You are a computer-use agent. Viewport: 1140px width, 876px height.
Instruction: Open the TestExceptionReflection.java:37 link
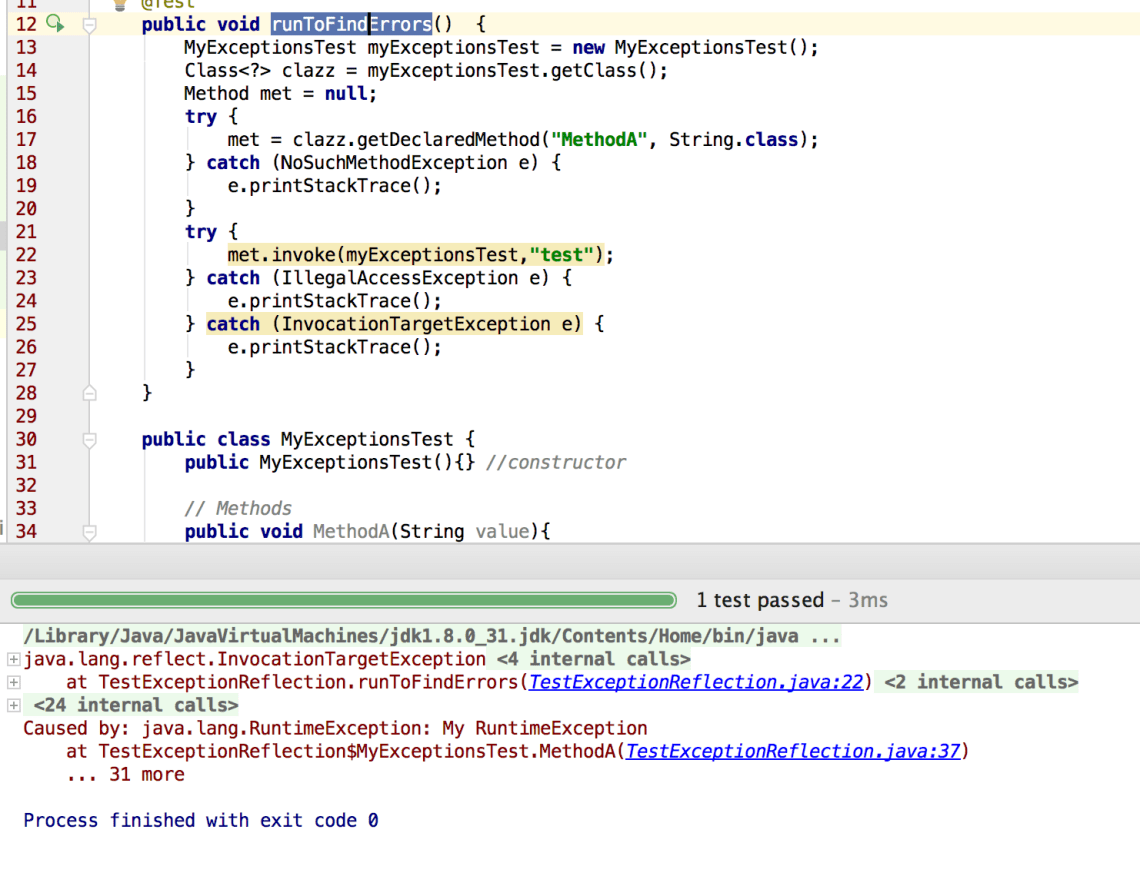[793, 751]
